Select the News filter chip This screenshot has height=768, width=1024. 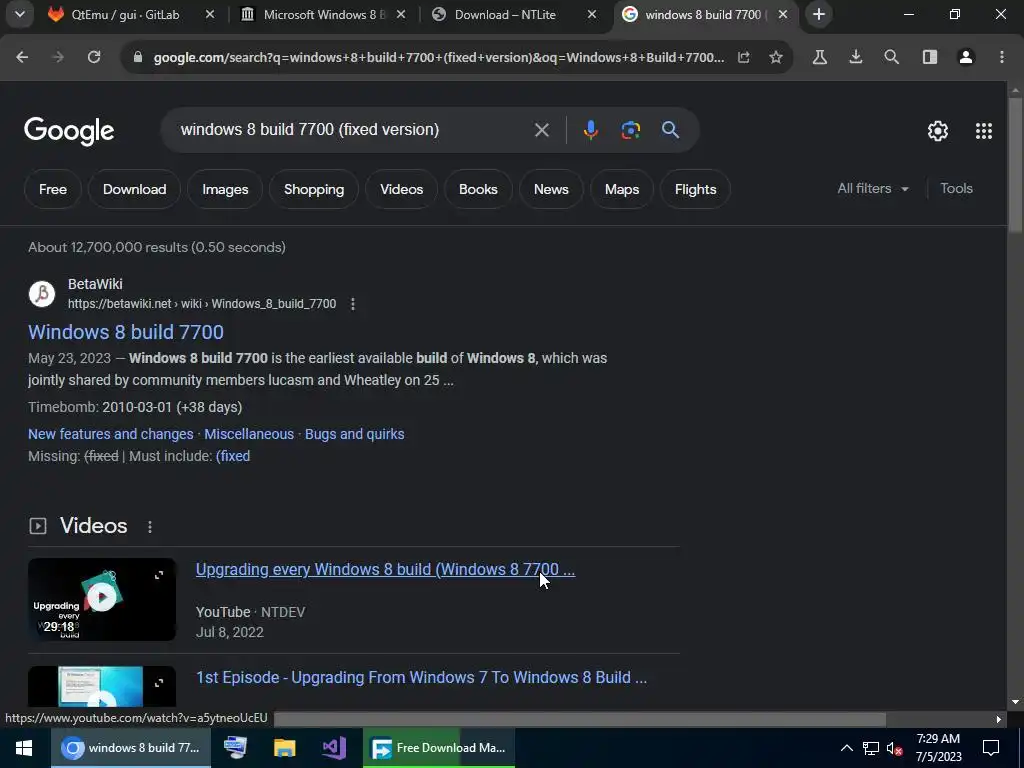551,189
